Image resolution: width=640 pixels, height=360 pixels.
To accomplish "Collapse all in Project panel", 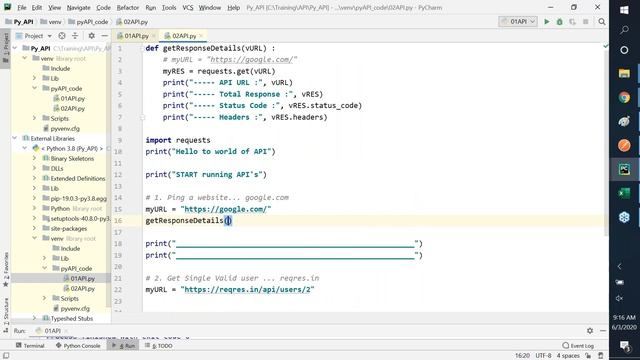I will tap(75, 36).
